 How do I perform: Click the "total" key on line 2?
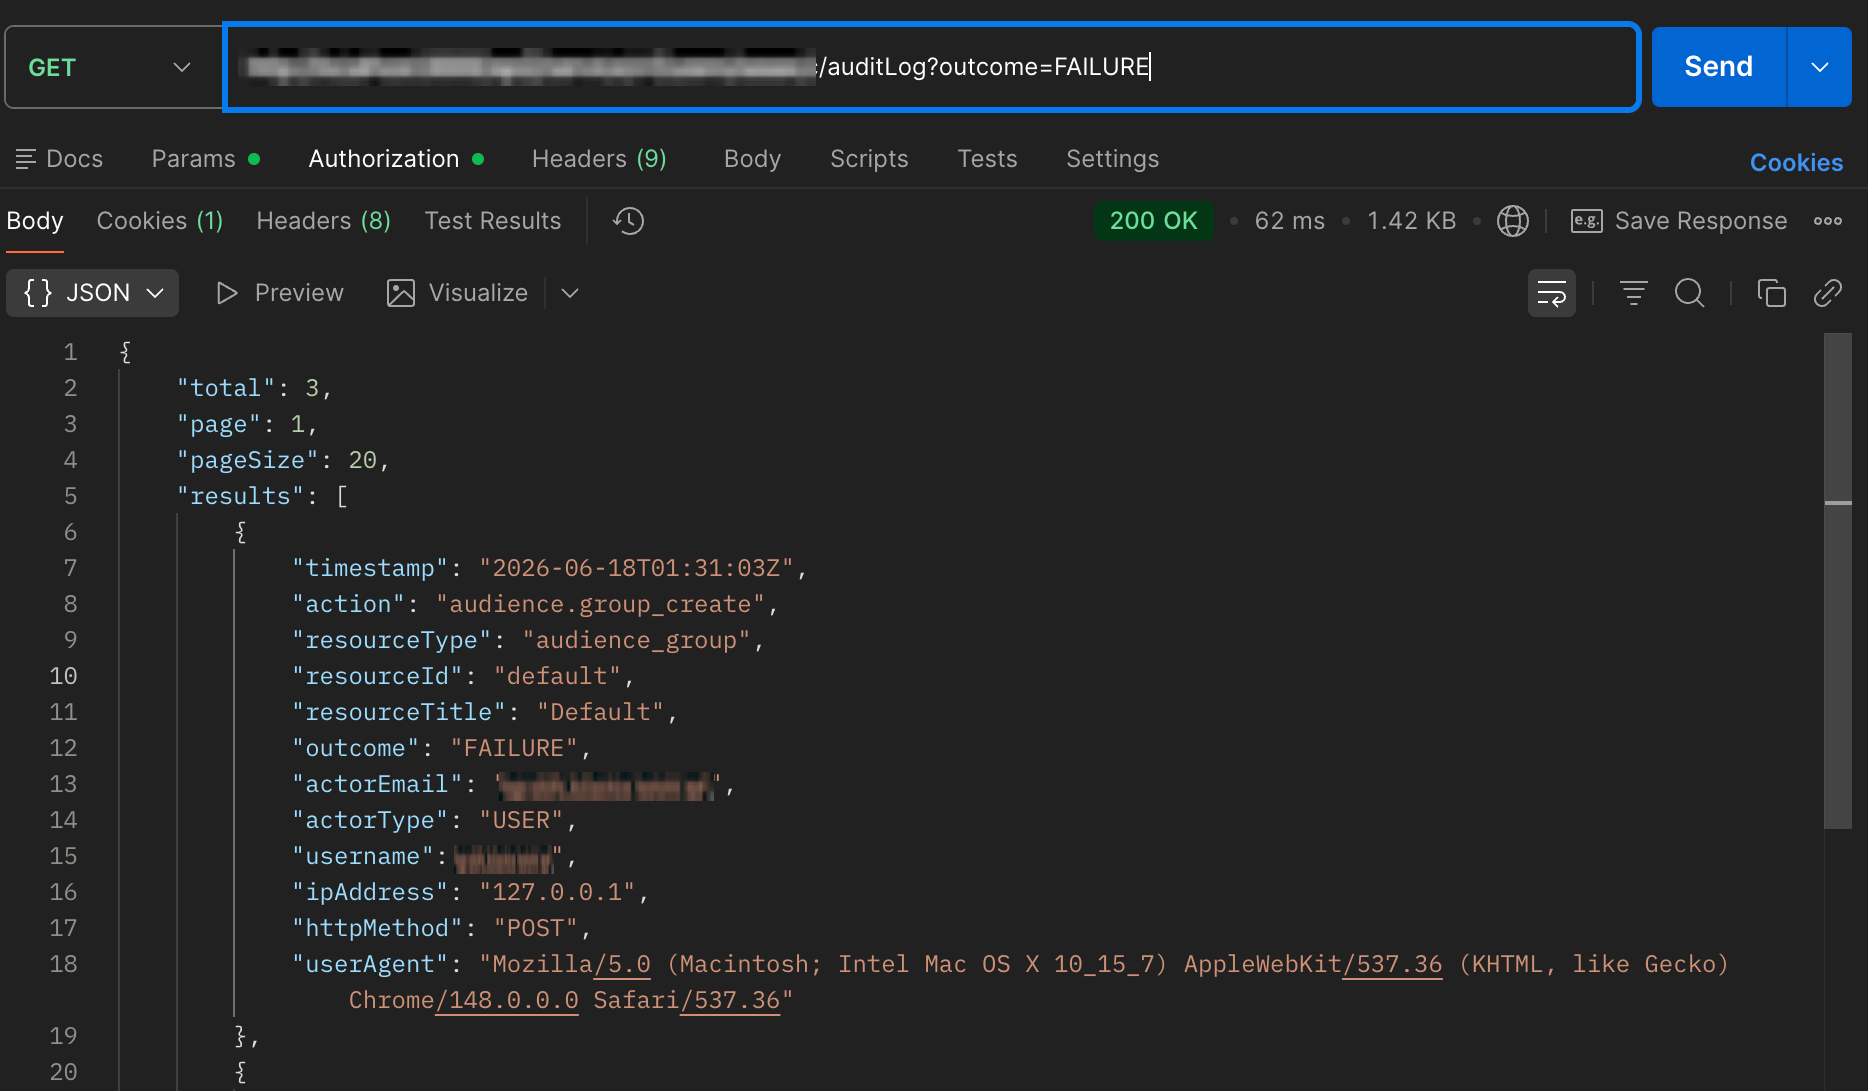226,388
